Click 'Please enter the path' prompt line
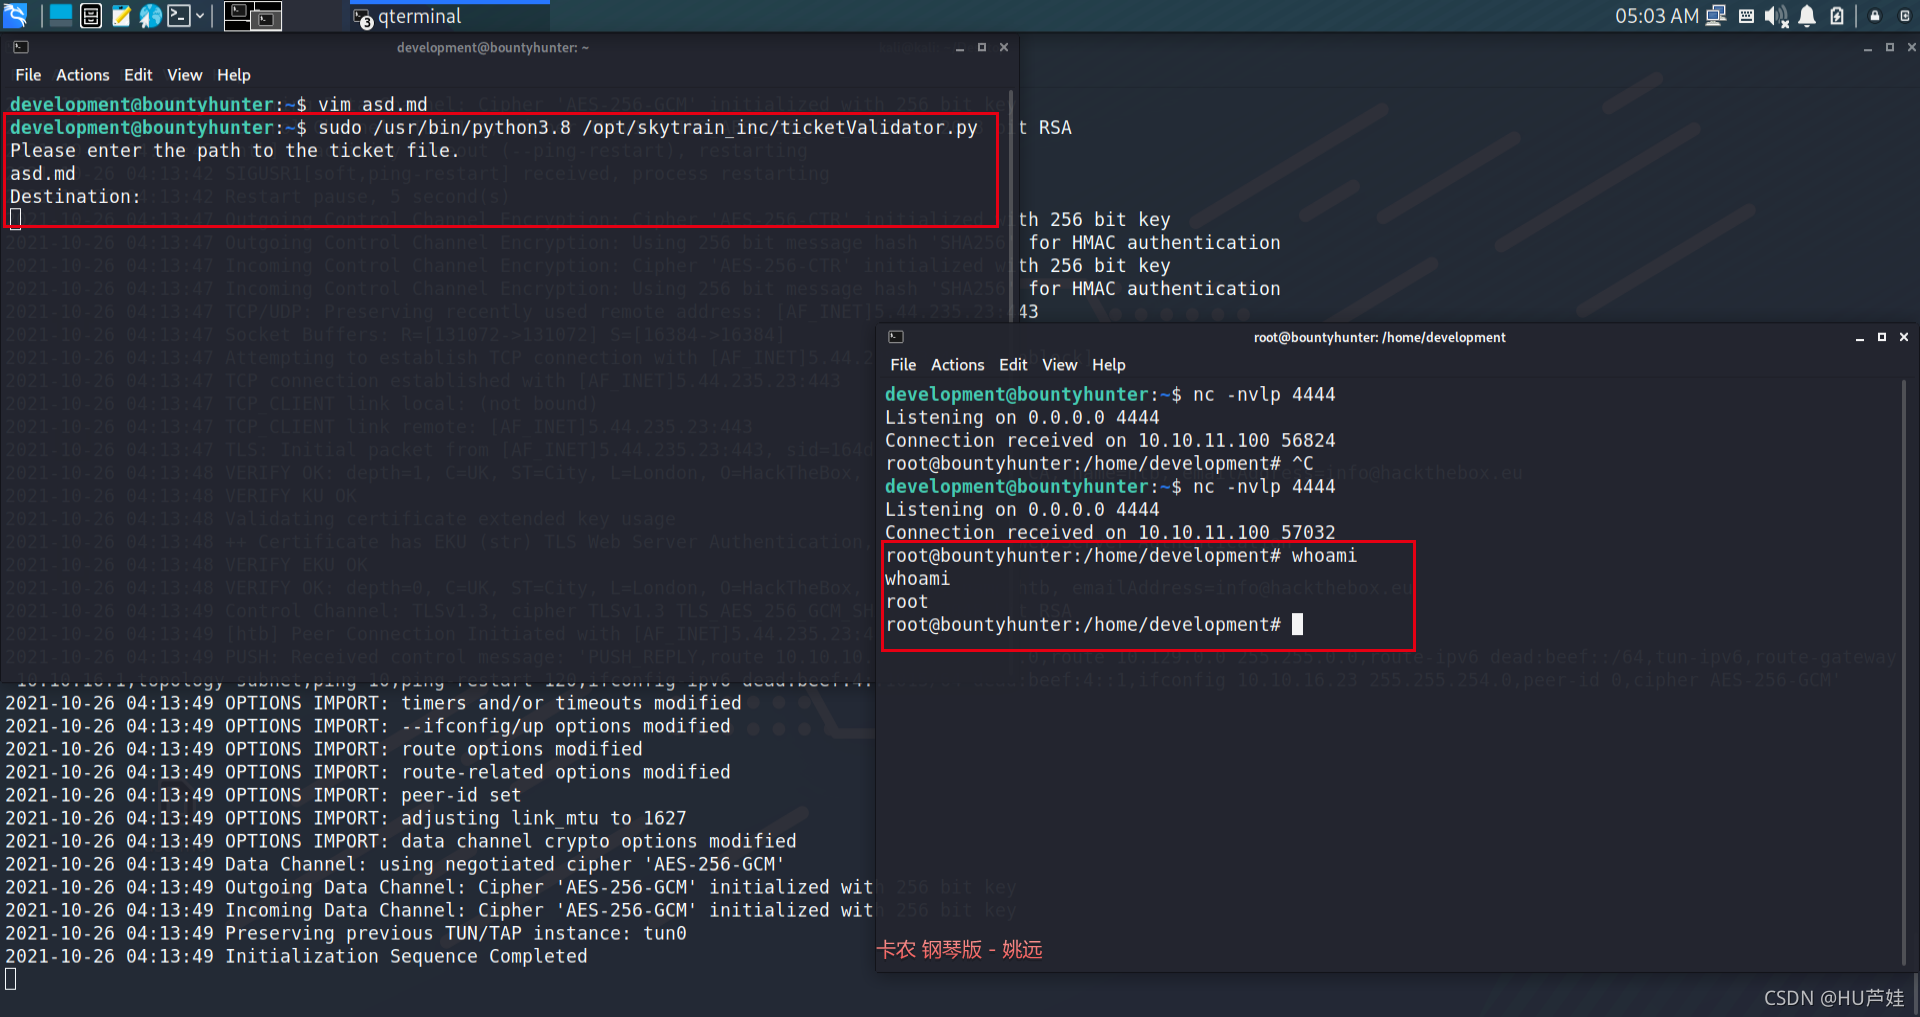 234,150
